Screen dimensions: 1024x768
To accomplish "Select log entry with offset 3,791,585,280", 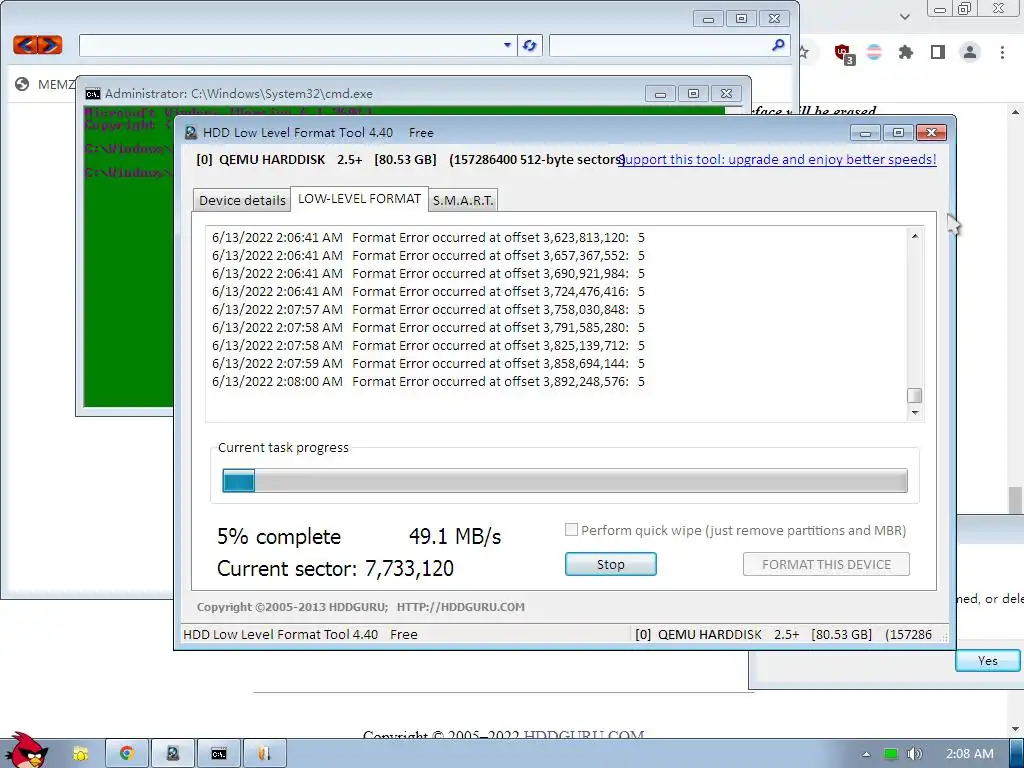I will tap(428, 327).
